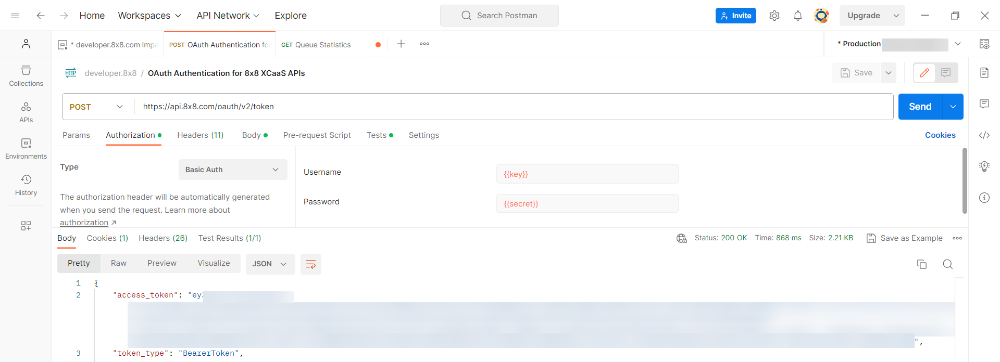Follow the authorization learn-more link
The width and height of the screenshot is (1000, 362).
pyautogui.click(x=88, y=222)
